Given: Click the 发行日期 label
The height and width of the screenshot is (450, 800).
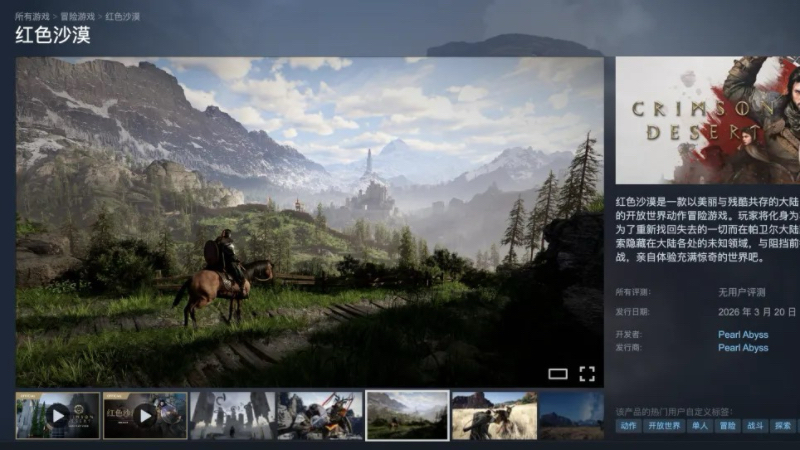Looking at the screenshot, I should click(633, 312).
